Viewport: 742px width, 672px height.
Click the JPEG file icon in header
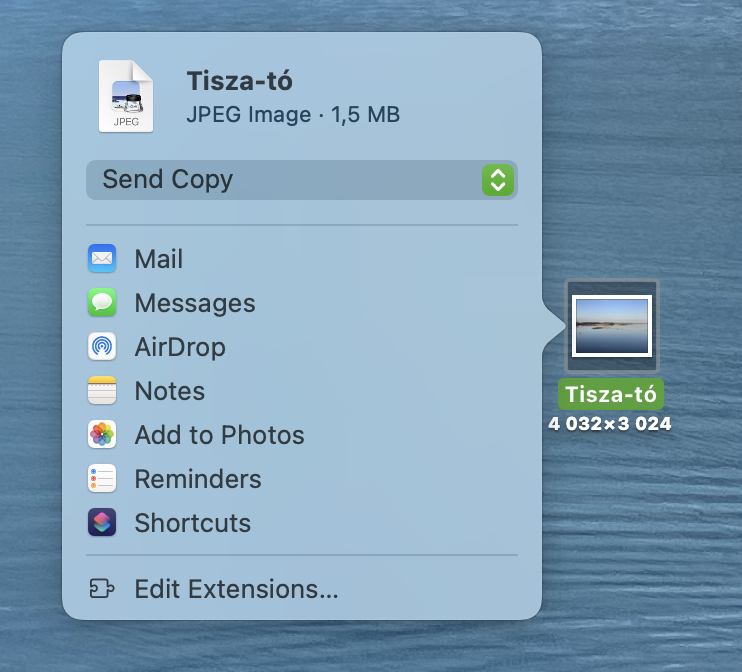[126, 96]
